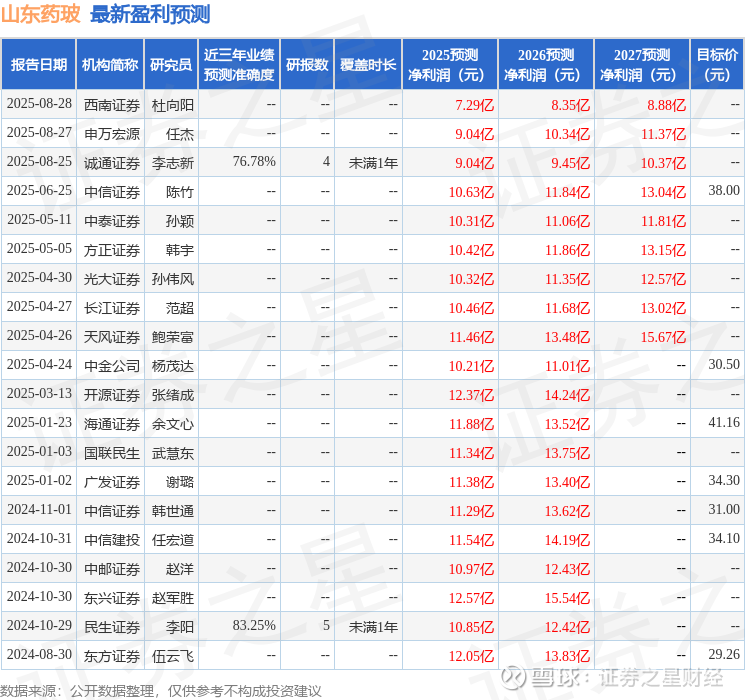Viewport: 745px width, 700px height.
Task: Click the 2027预测净利润 column header
Action: pos(642,65)
